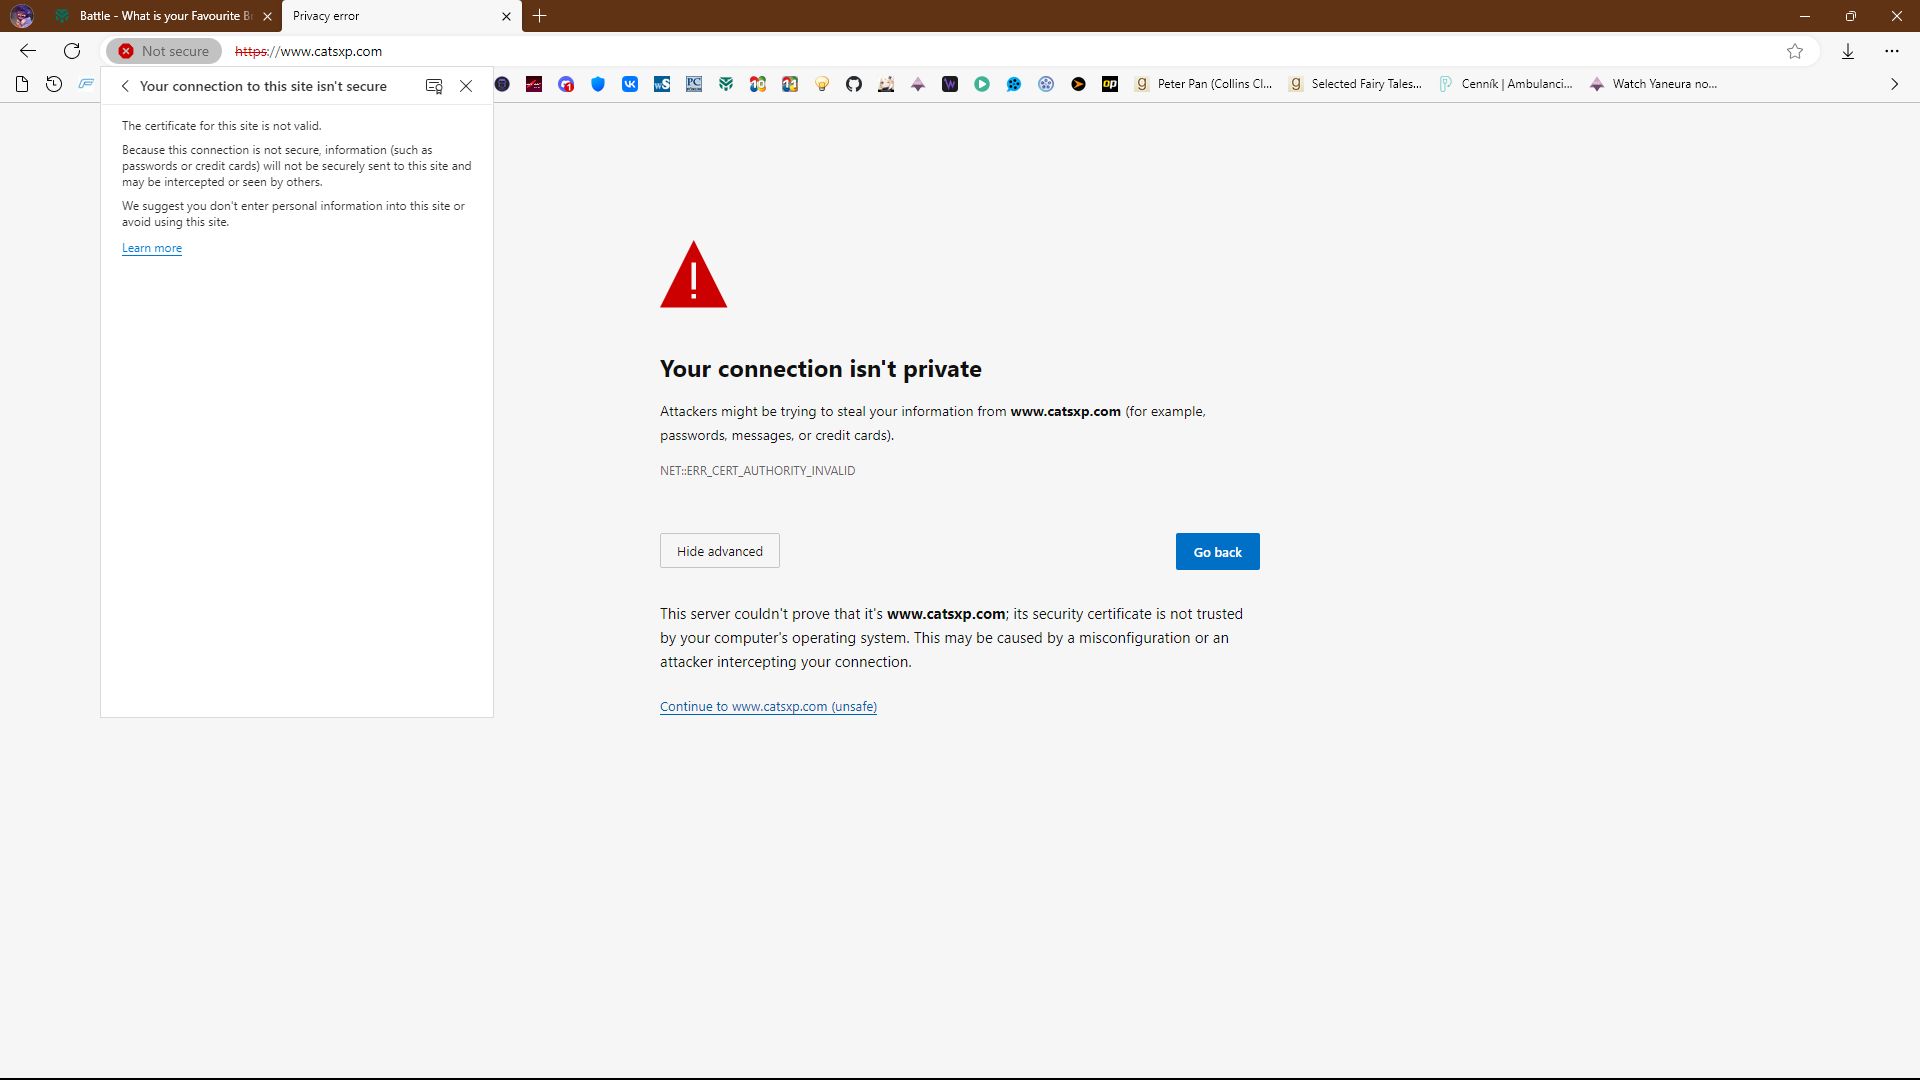This screenshot has width=1920, height=1080.
Task: Open the purple W bookmark
Action: pyautogui.click(x=950, y=84)
